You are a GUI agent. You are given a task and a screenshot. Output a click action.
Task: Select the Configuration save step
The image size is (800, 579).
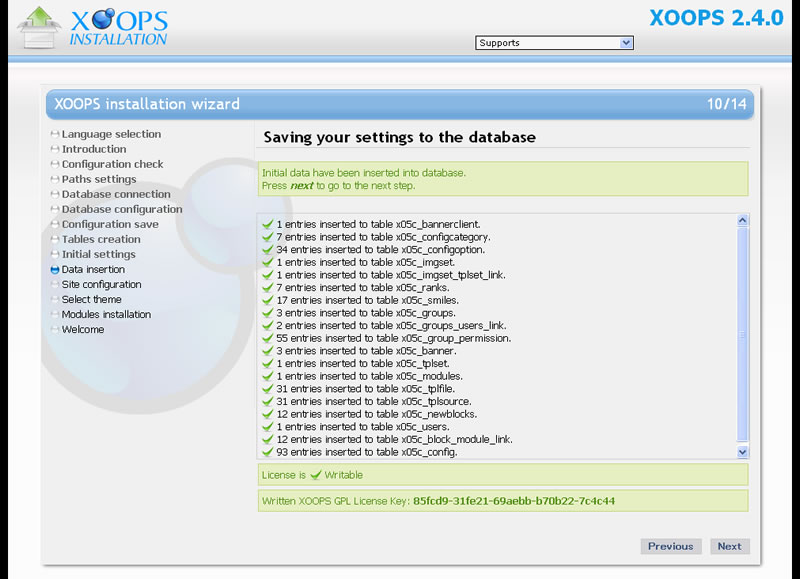coord(110,224)
